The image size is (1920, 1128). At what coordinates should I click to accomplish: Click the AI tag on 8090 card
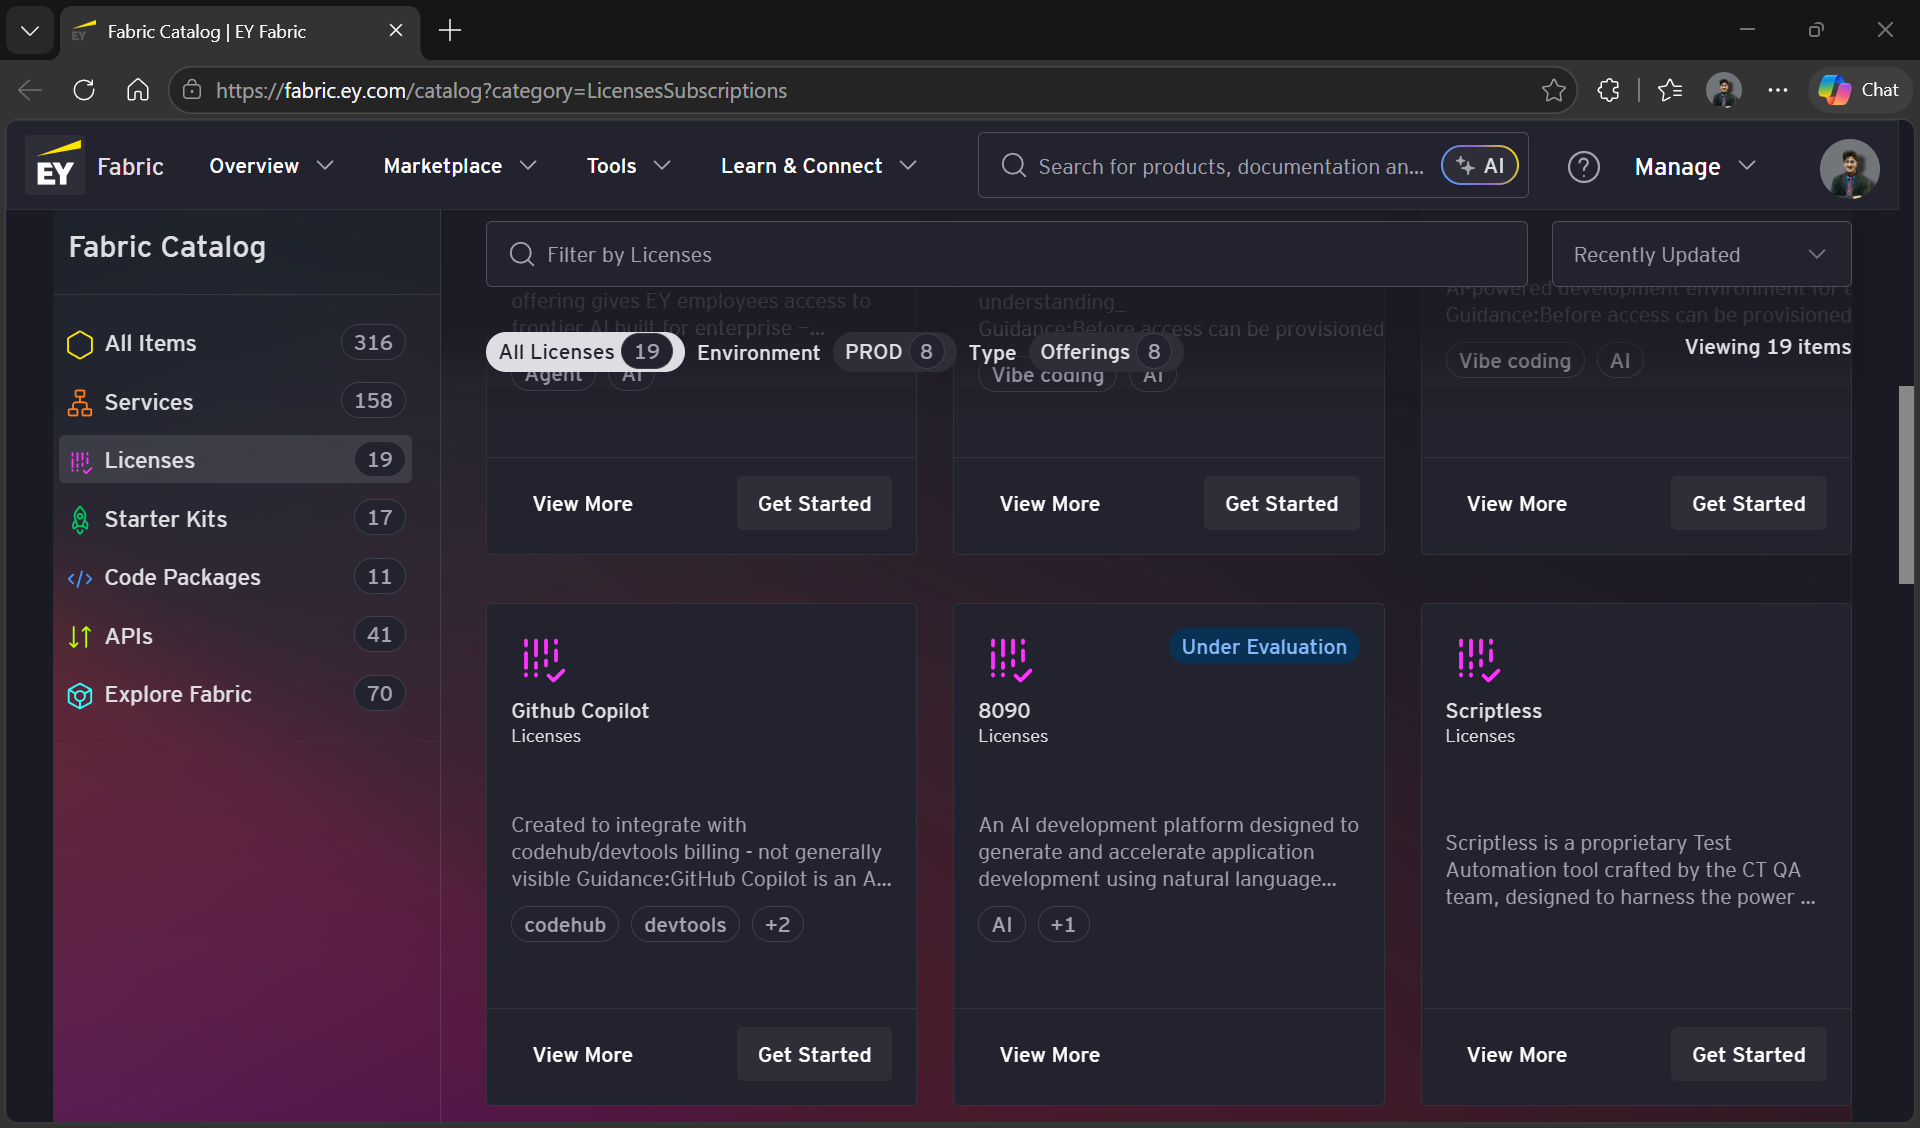1002,925
